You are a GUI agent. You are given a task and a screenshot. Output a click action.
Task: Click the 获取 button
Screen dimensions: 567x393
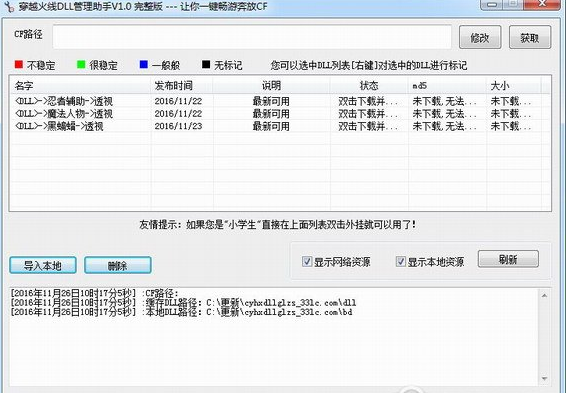(x=530, y=37)
